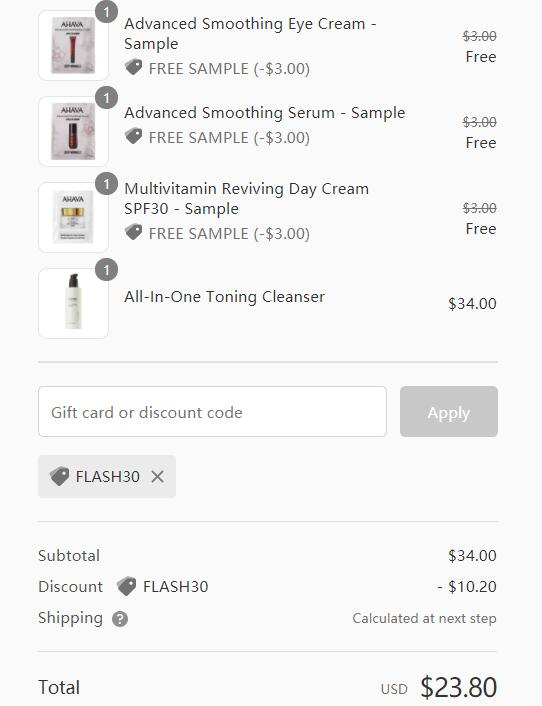Click the Calculated at next step text
Image resolution: width=542 pixels, height=706 pixels.
(x=424, y=618)
